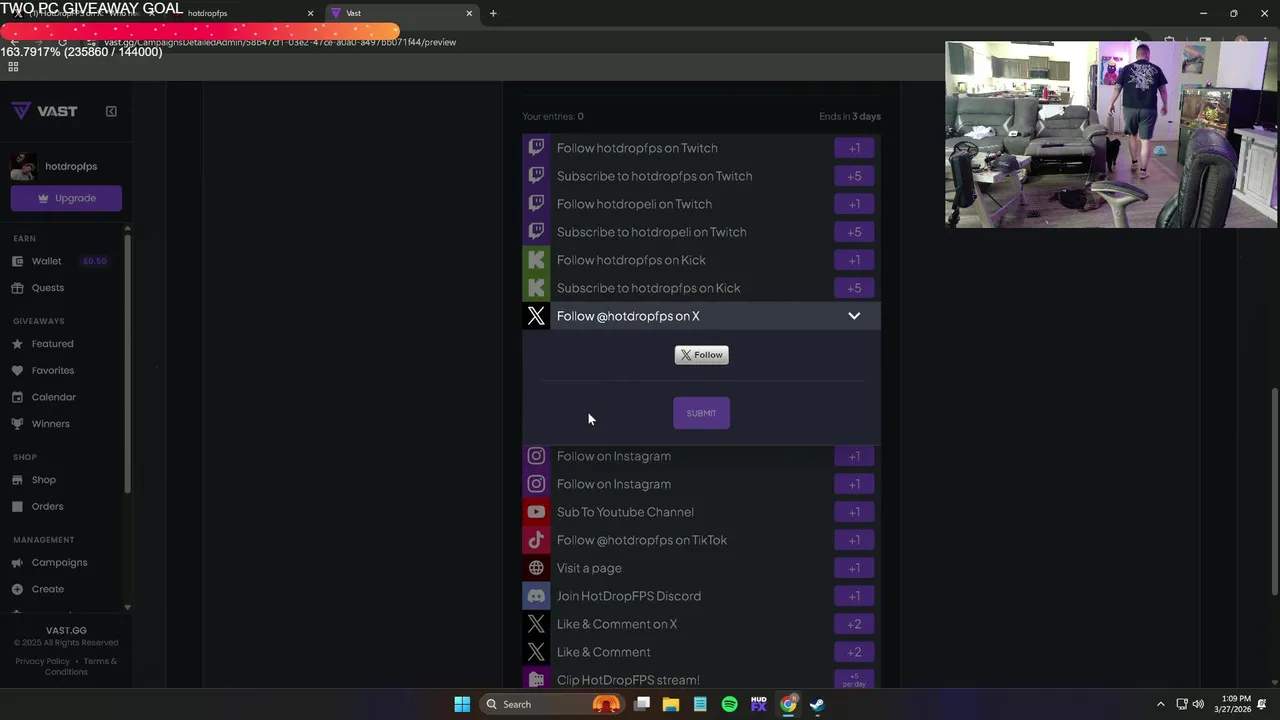
Task: Open HUD FX from taskbar
Action: click(x=758, y=704)
